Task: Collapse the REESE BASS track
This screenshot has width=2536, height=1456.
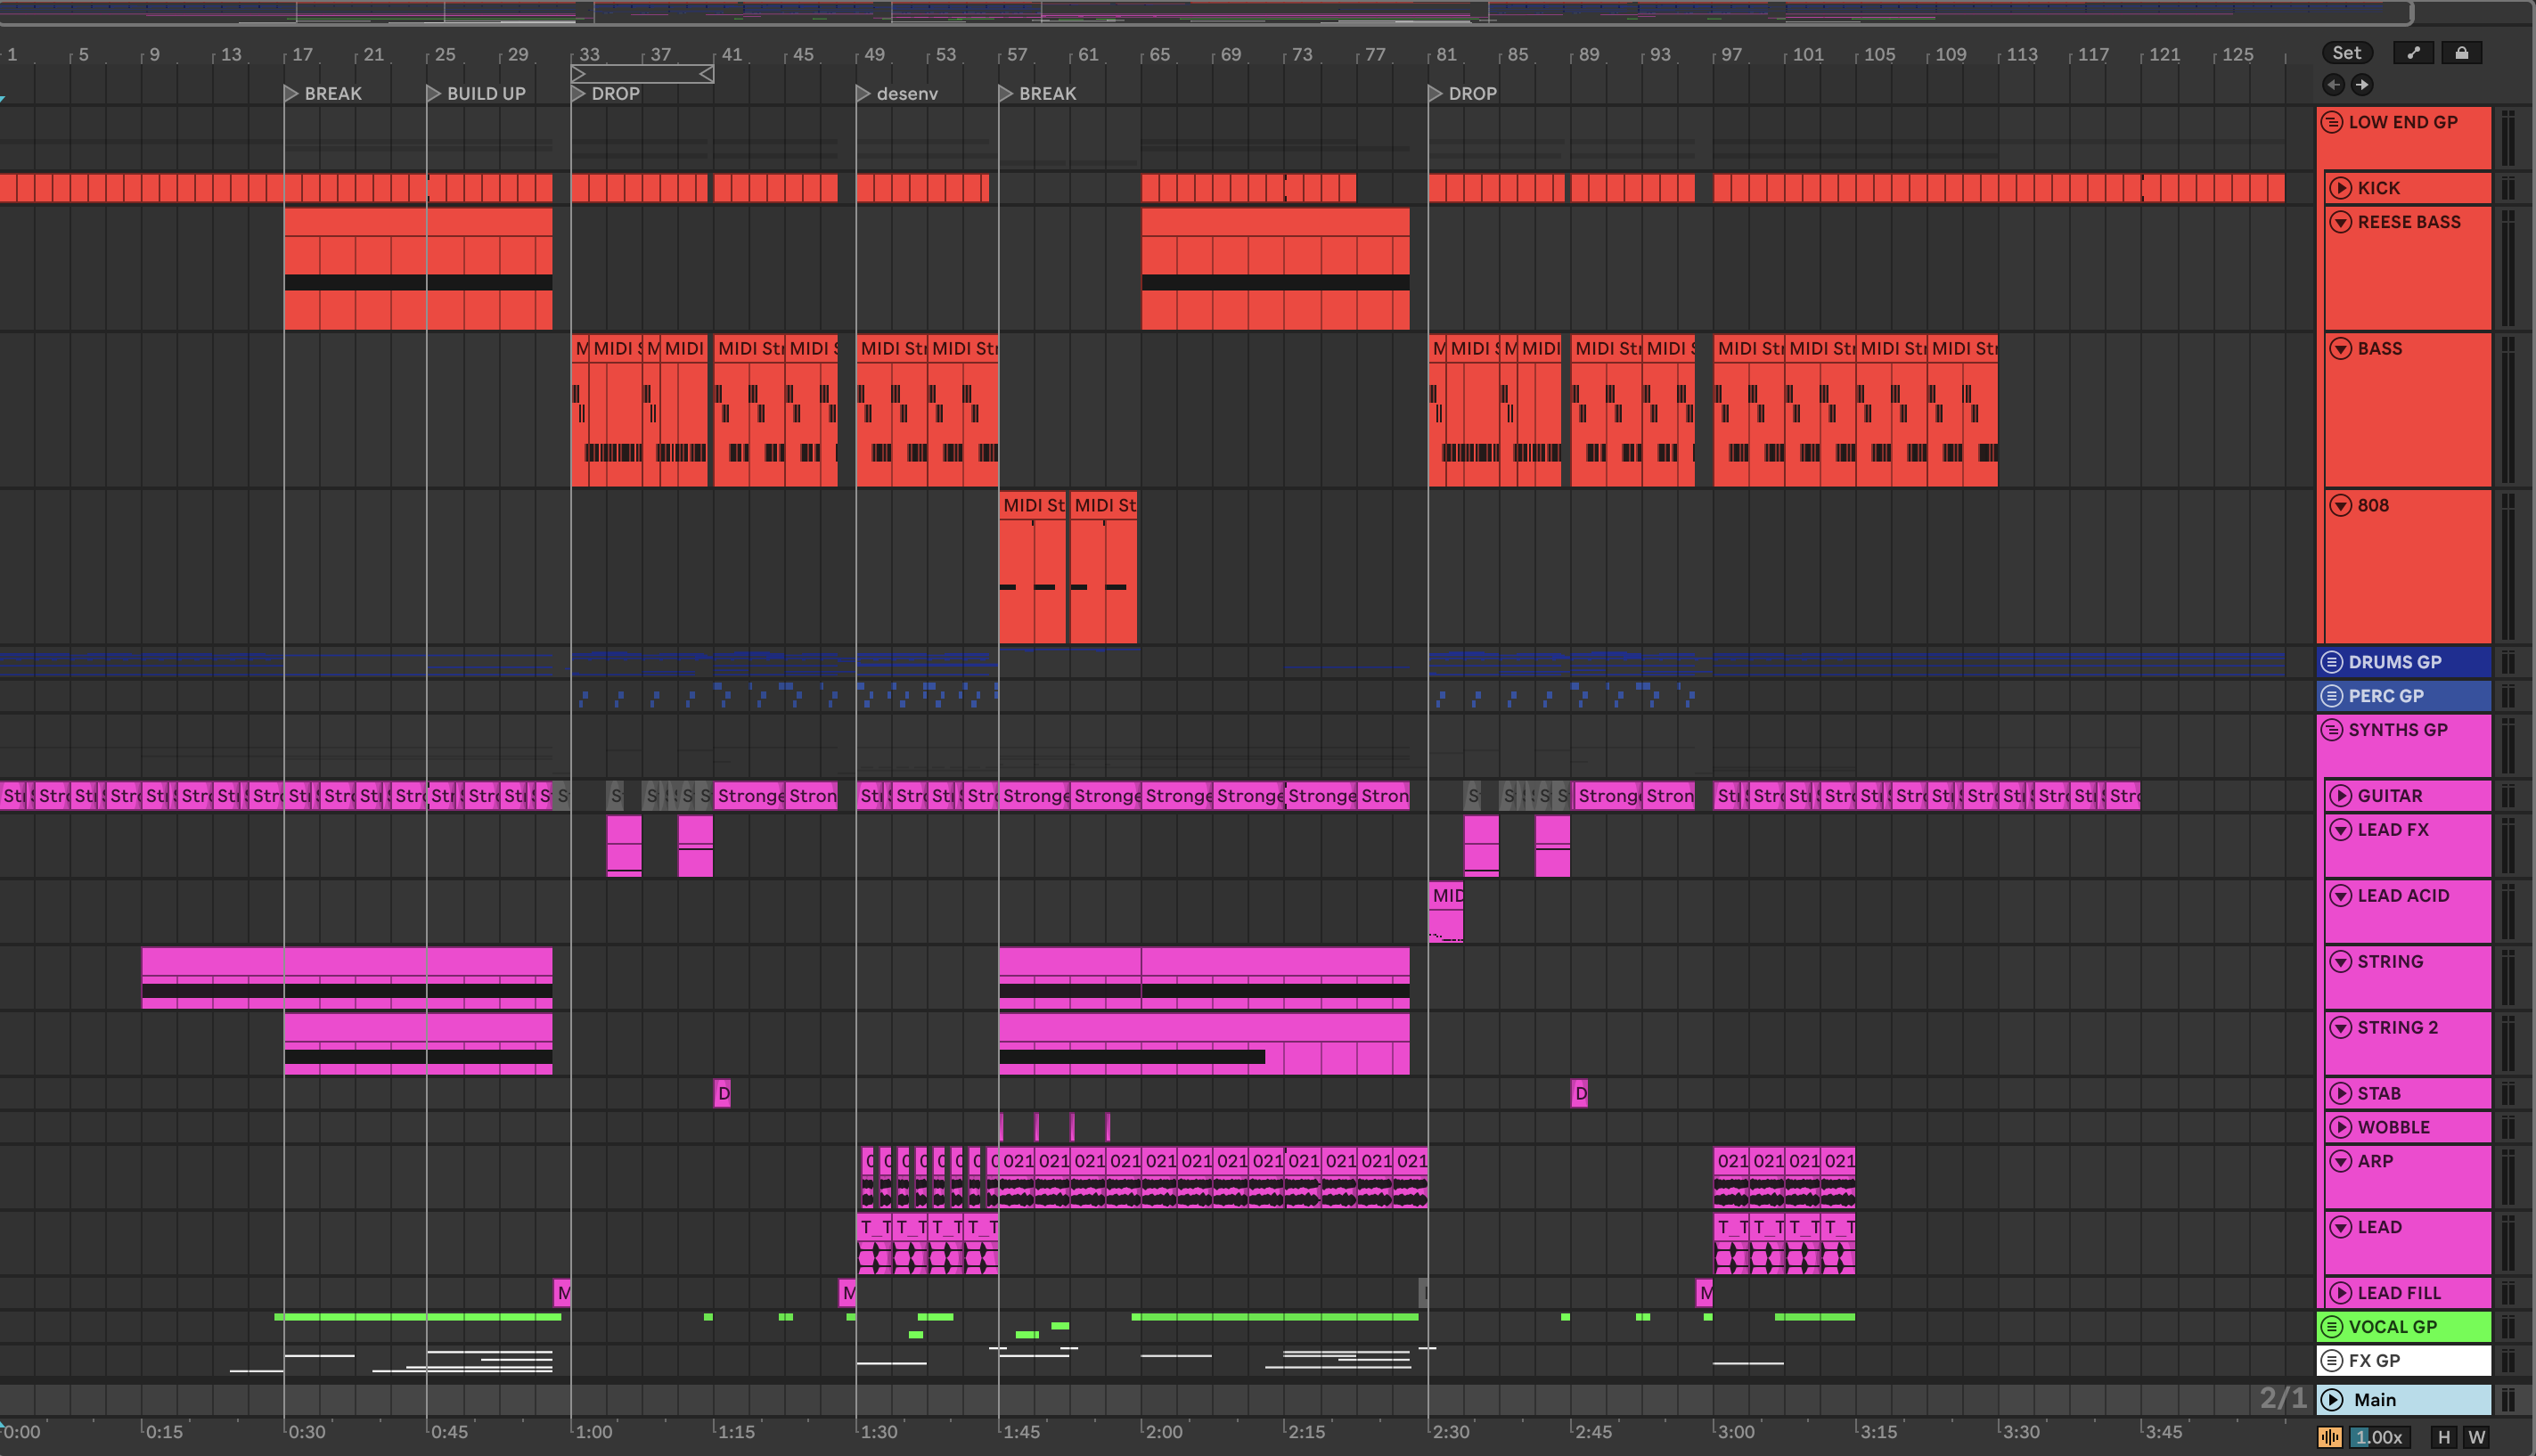Action: click(x=2340, y=222)
